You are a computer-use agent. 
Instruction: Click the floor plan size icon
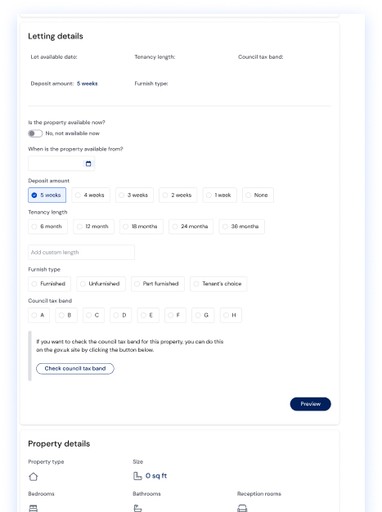137,476
